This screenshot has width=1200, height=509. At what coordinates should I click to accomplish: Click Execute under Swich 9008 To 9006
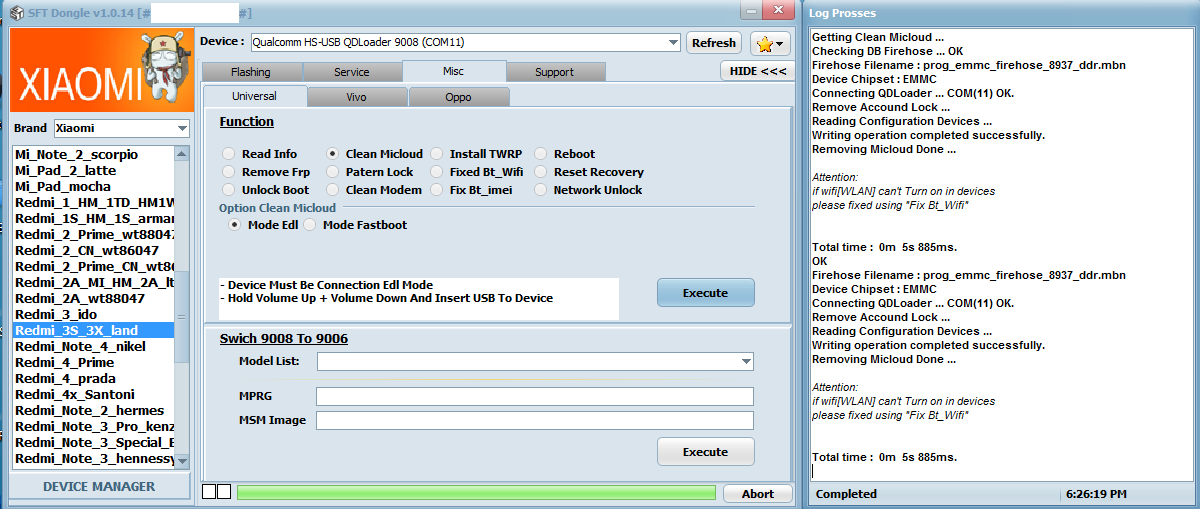pos(705,452)
